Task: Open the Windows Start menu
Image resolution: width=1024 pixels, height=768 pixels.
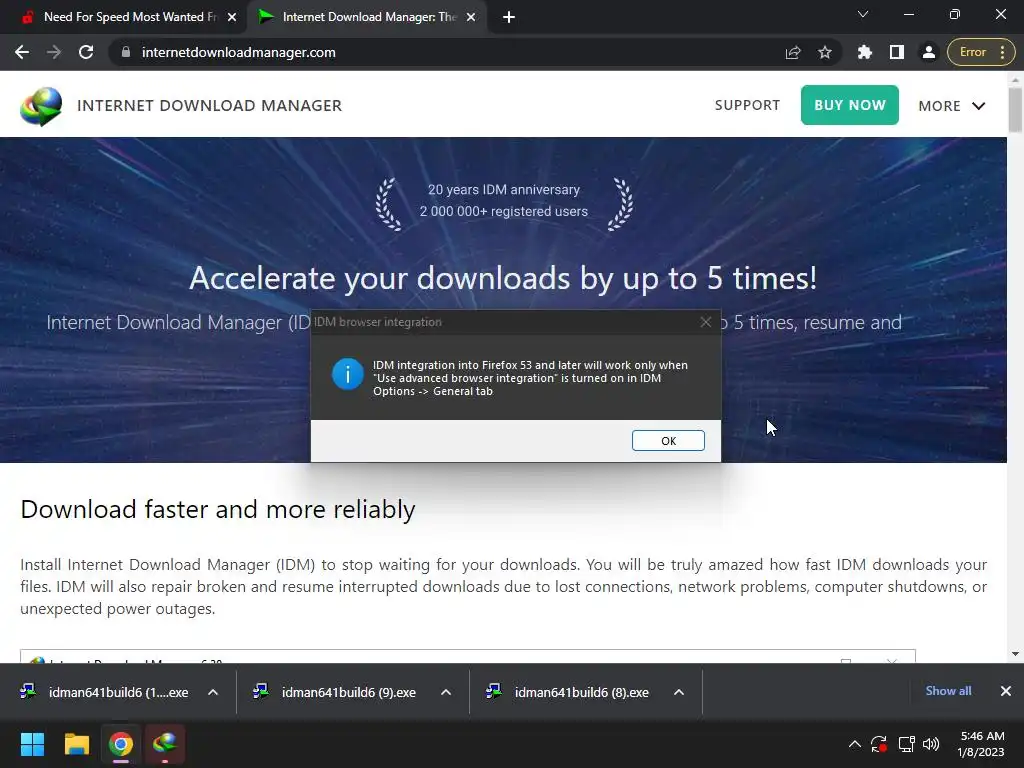Action: coord(32,744)
